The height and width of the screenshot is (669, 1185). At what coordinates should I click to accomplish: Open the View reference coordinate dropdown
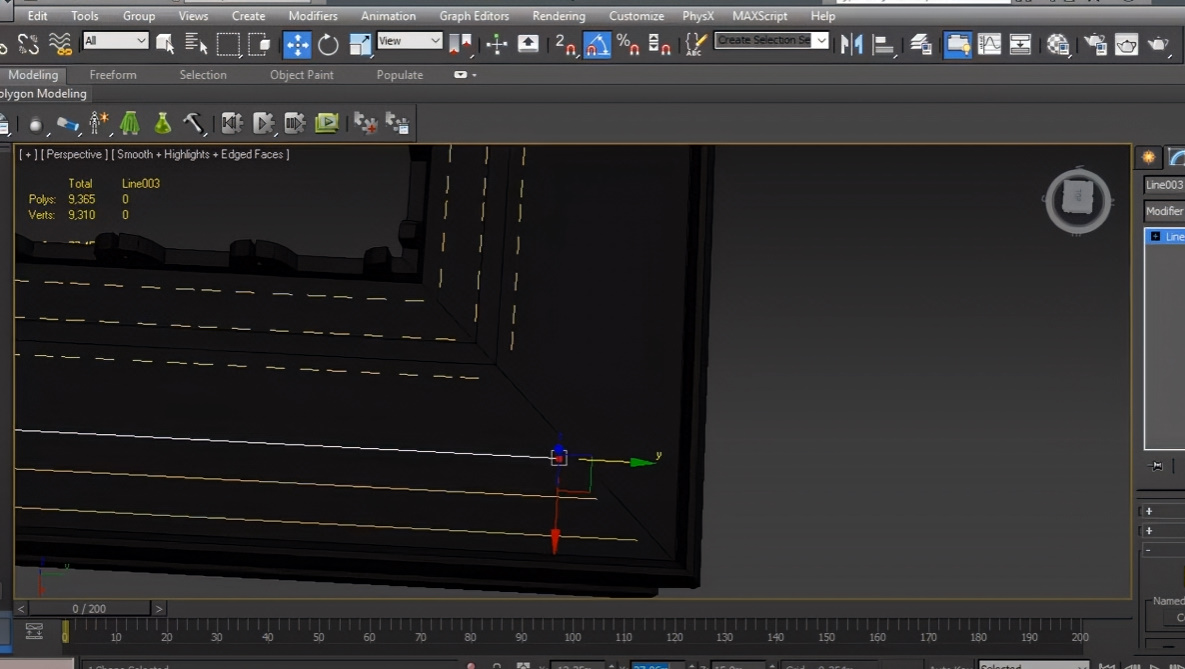pos(409,41)
